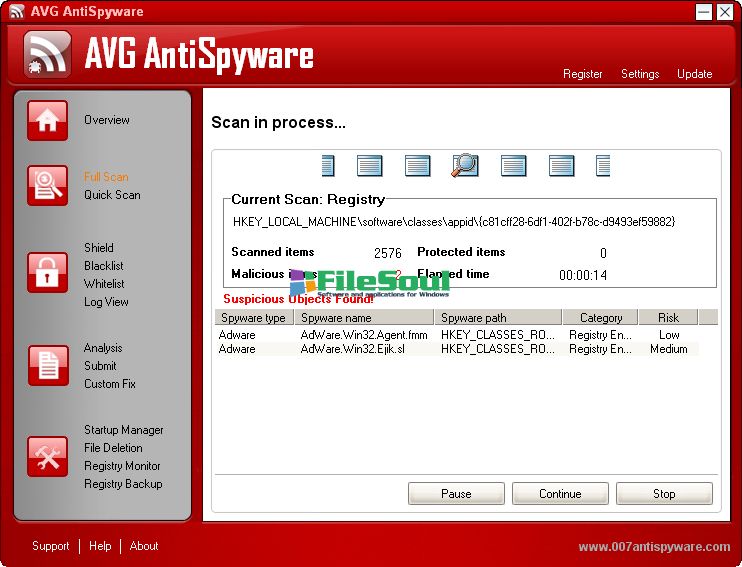Click the document Analysis icon
The image size is (742, 567).
pyautogui.click(x=47, y=365)
